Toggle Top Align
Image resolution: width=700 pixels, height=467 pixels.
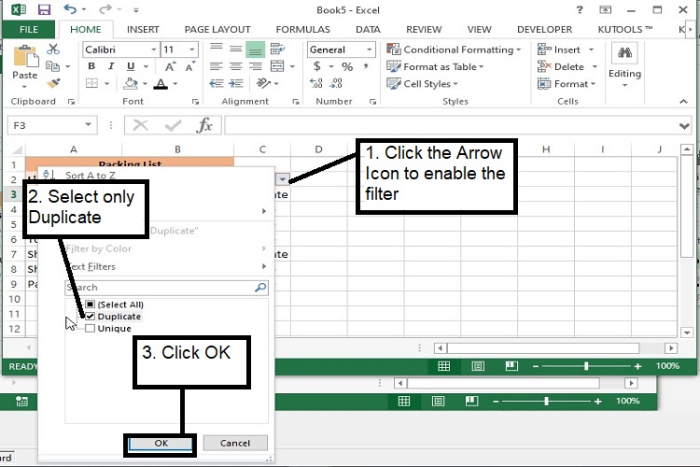point(216,49)
